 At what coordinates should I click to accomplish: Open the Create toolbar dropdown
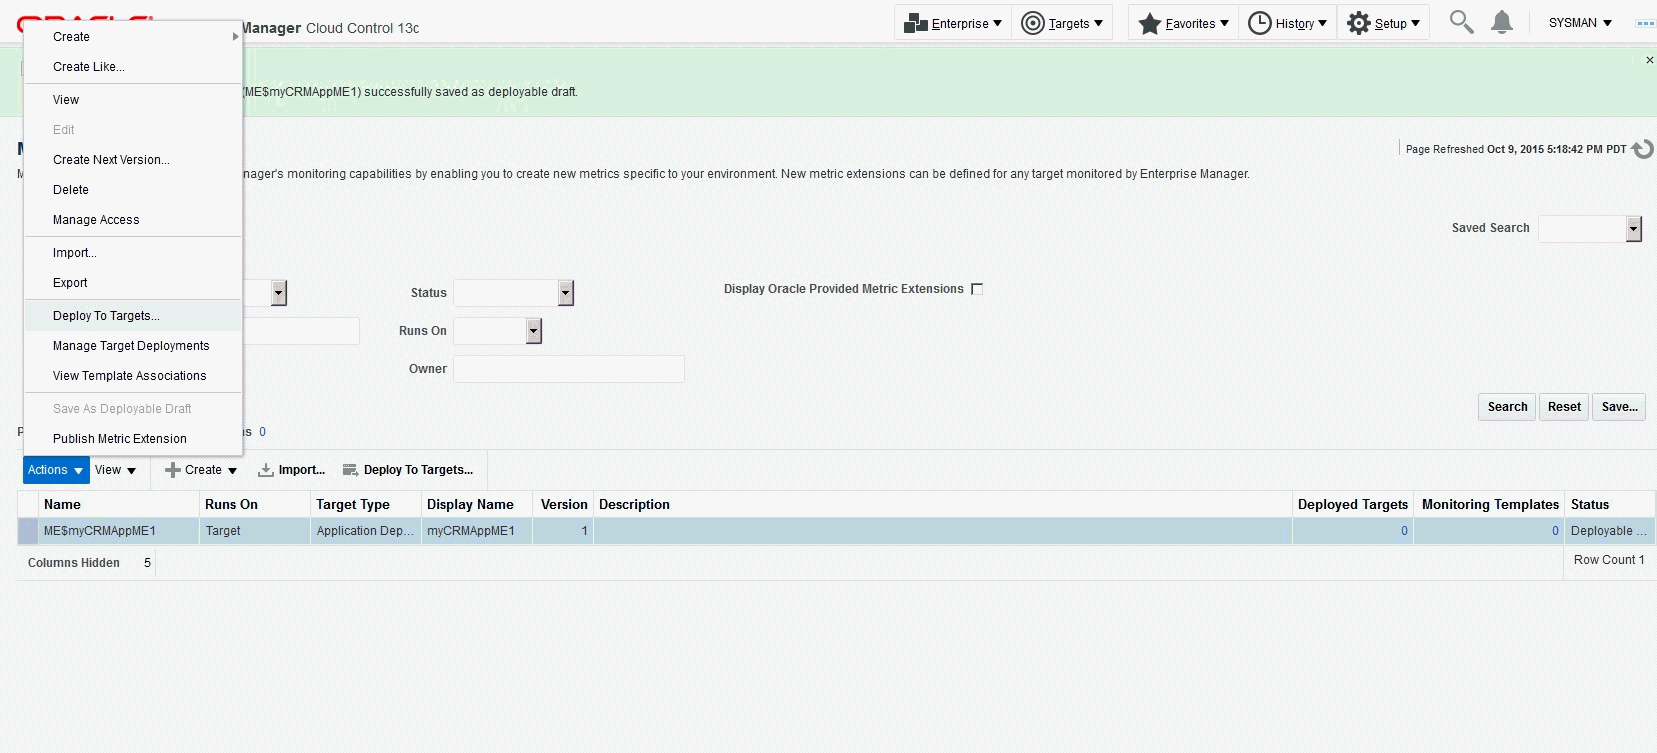coord(201,470)
